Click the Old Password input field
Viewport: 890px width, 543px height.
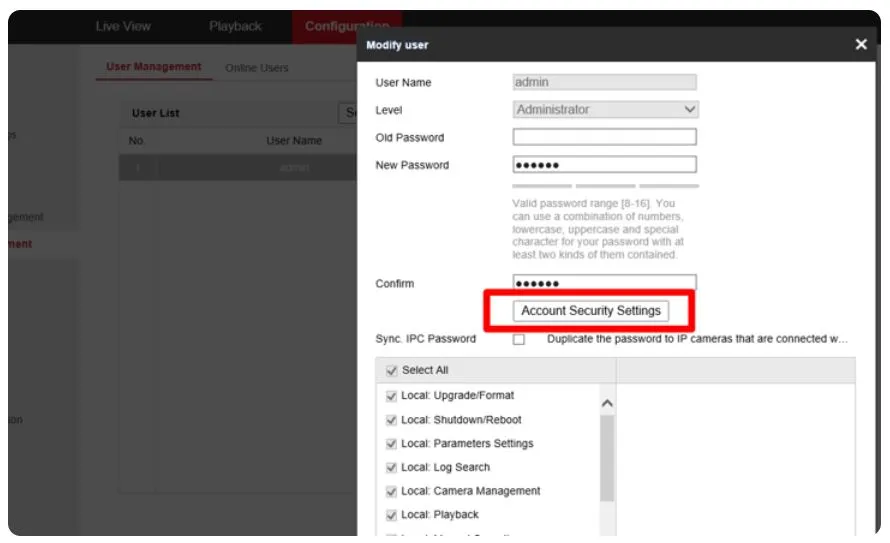(x=604, y=138)
